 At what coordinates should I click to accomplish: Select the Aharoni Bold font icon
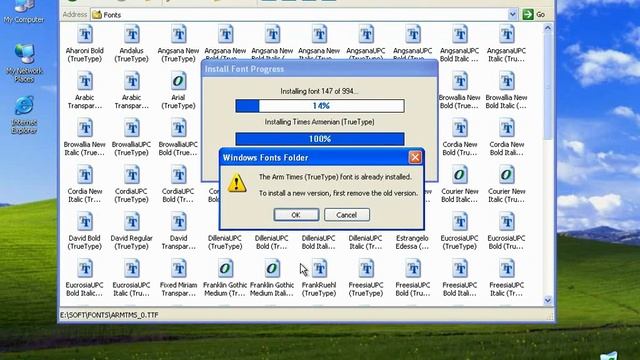[x=85, y=34]
